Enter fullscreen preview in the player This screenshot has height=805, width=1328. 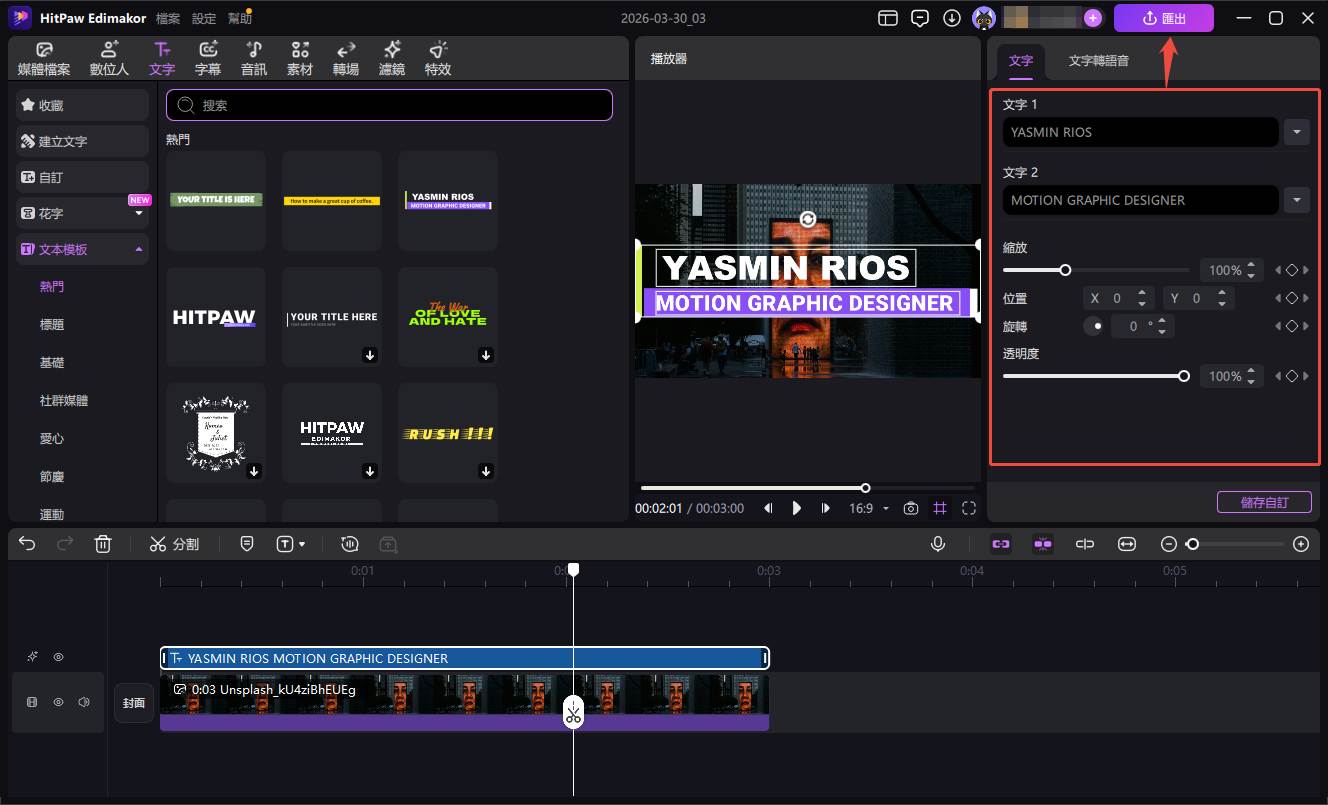click(x=968, y=508)
